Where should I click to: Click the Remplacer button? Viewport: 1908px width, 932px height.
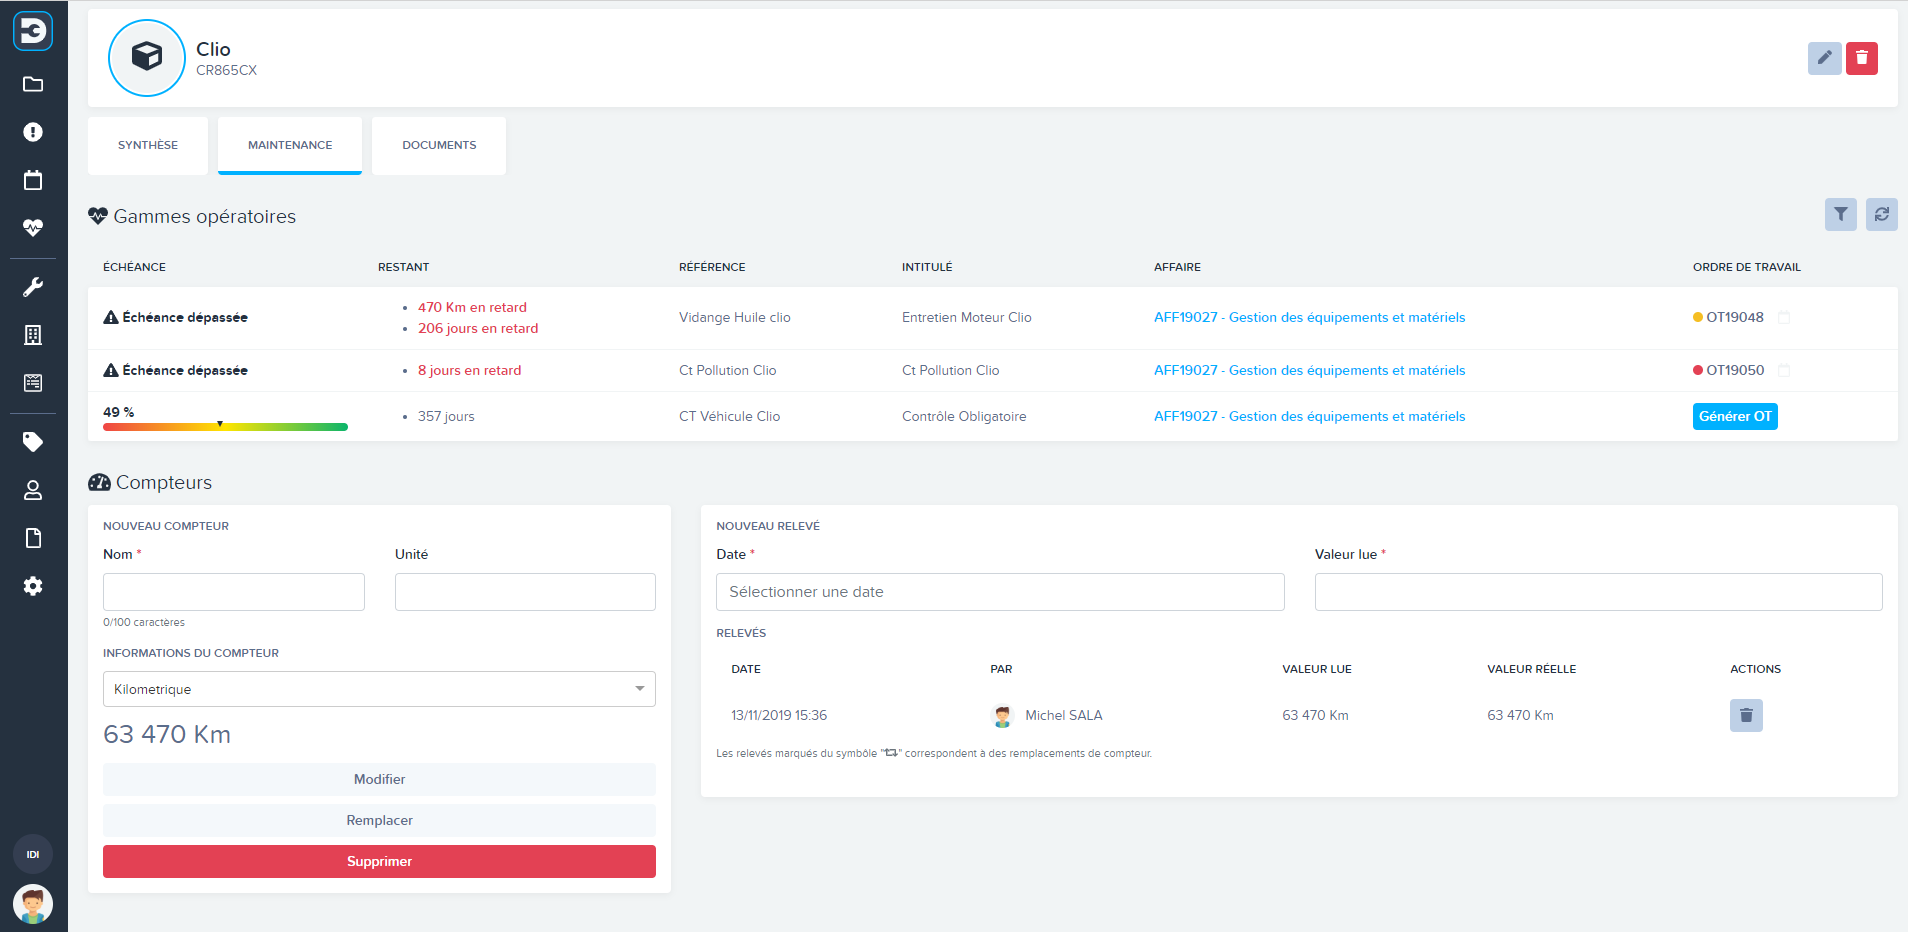tap(379, 820)
